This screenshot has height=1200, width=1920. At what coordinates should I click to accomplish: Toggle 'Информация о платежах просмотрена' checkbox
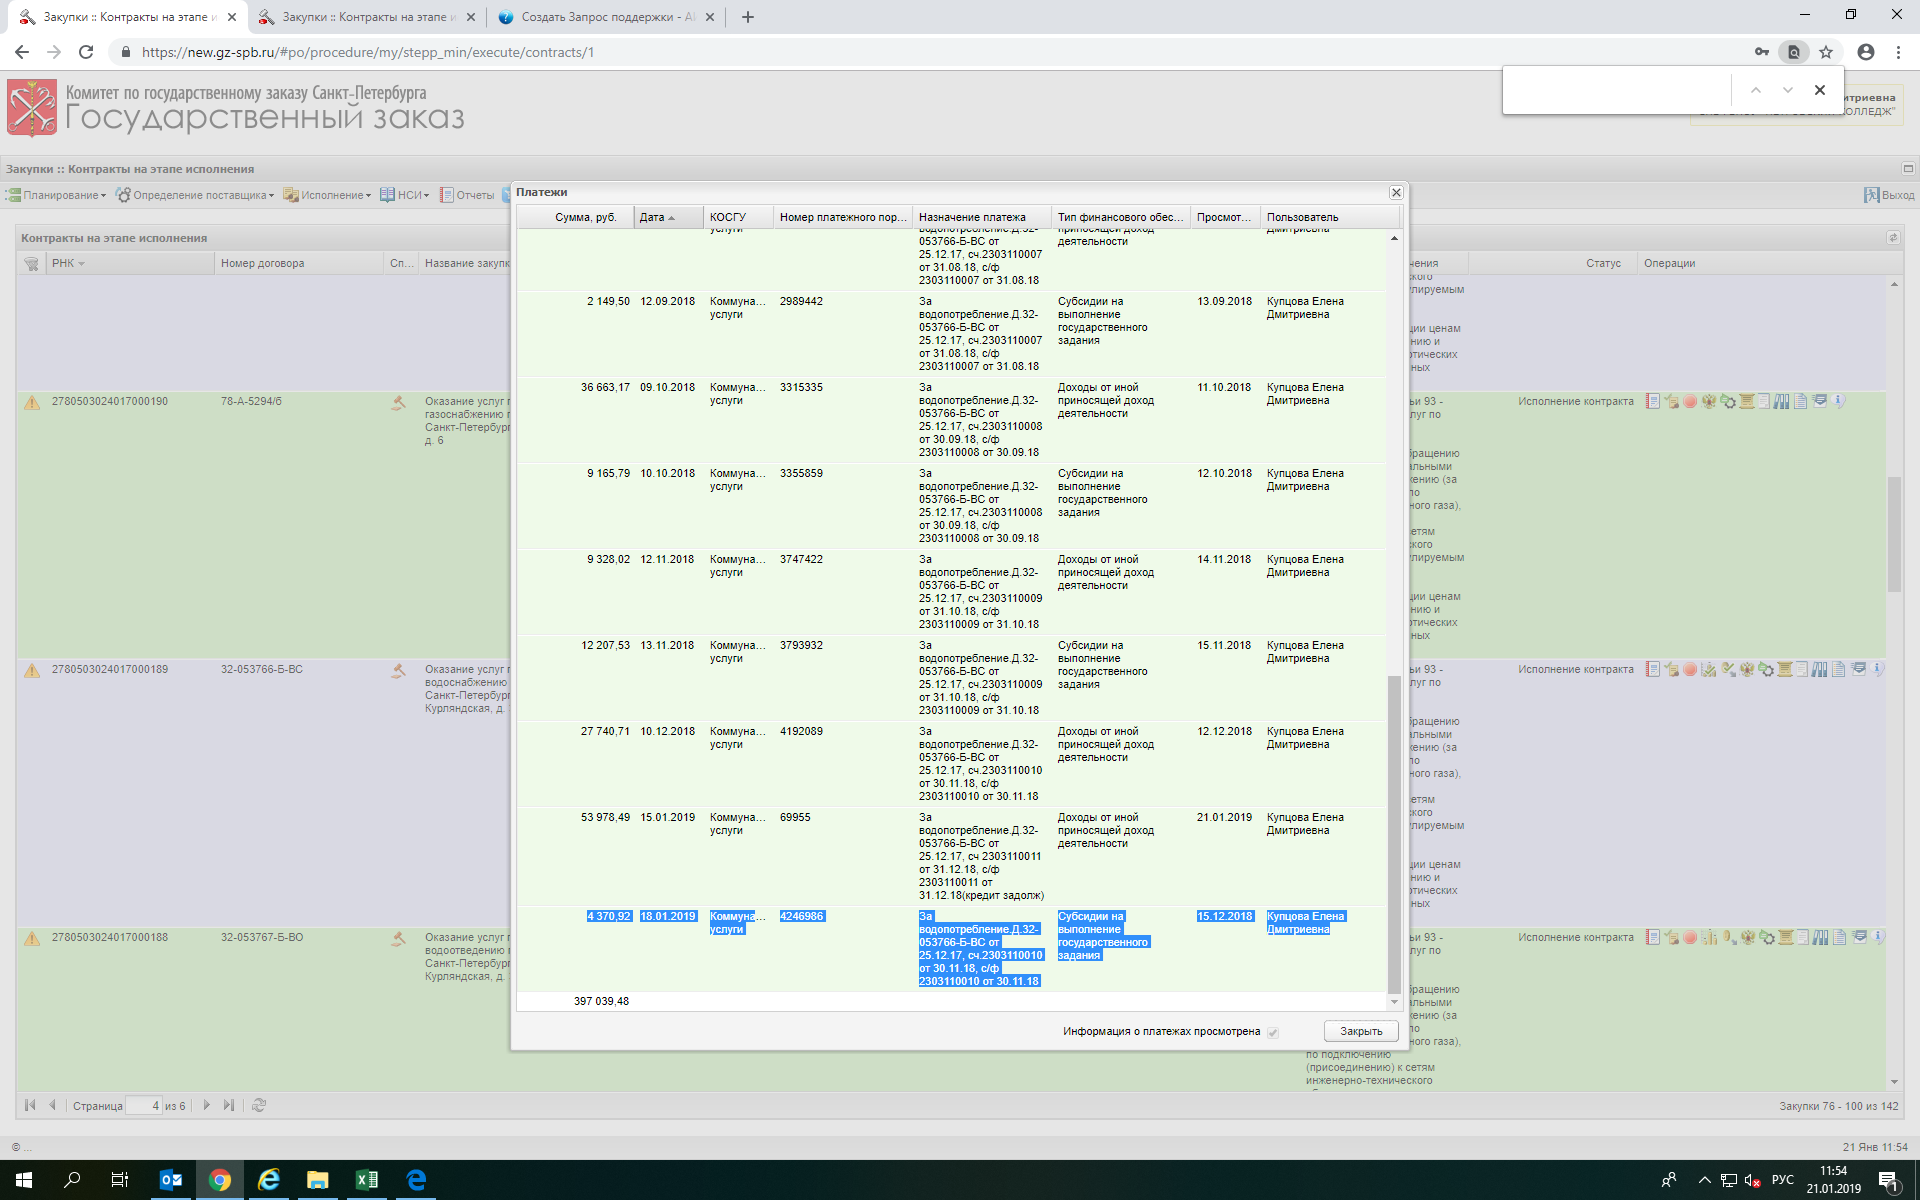point(1273,1032)
